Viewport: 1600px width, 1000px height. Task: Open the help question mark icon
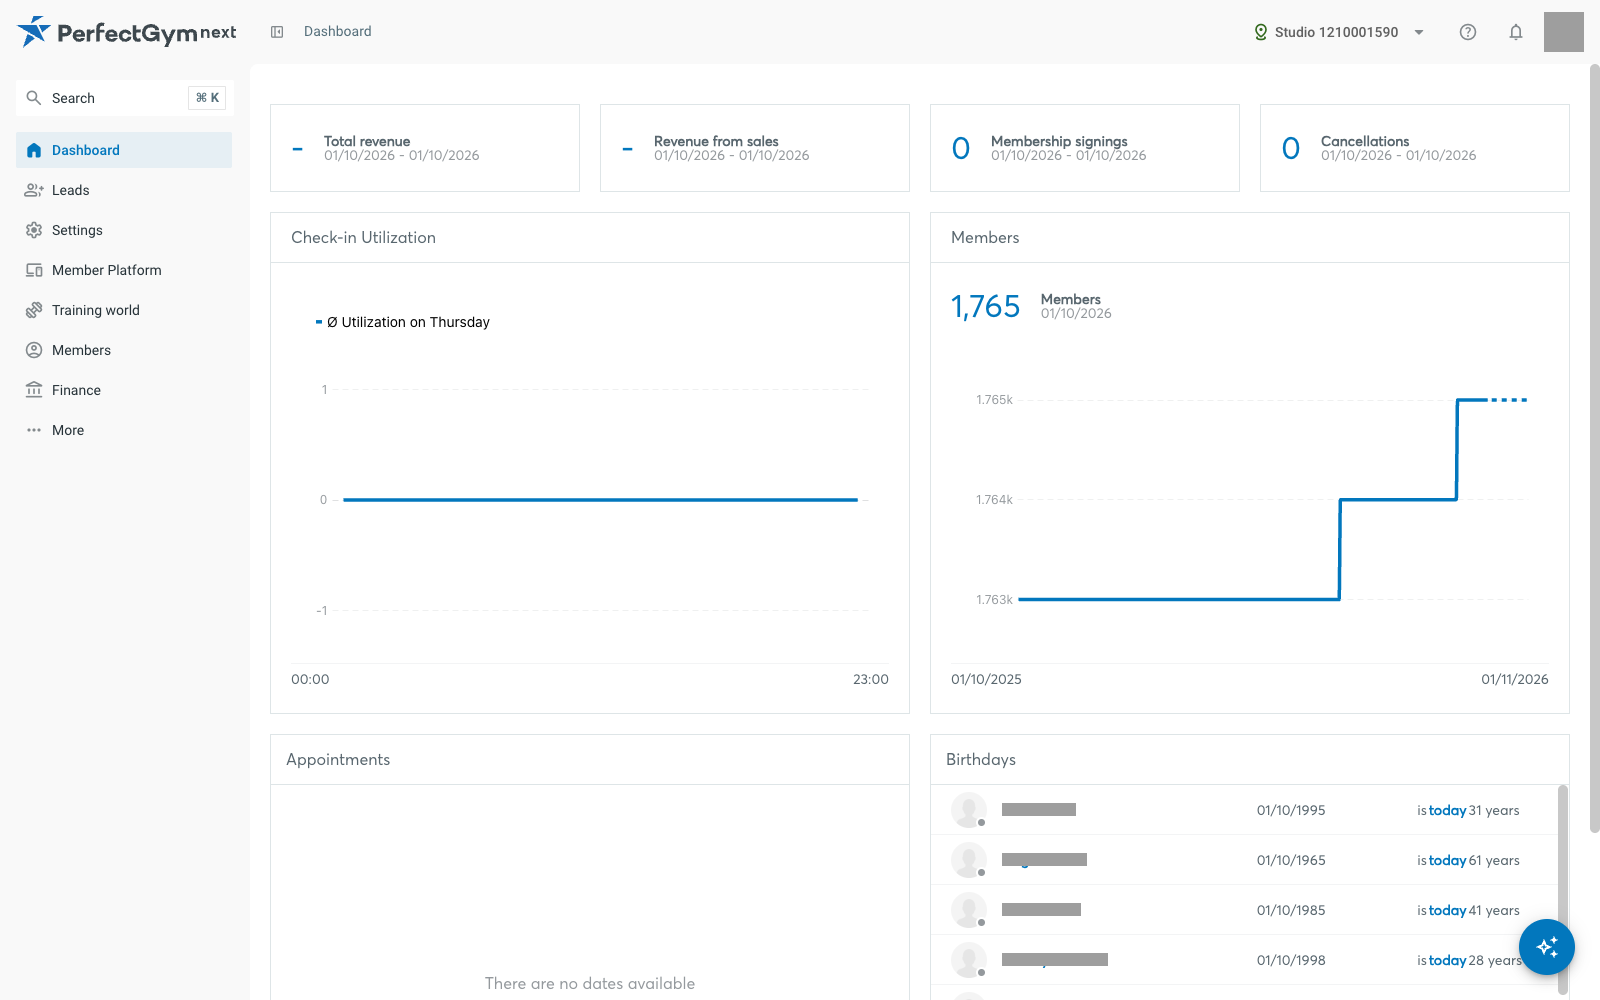click(x=1468, y=32)
